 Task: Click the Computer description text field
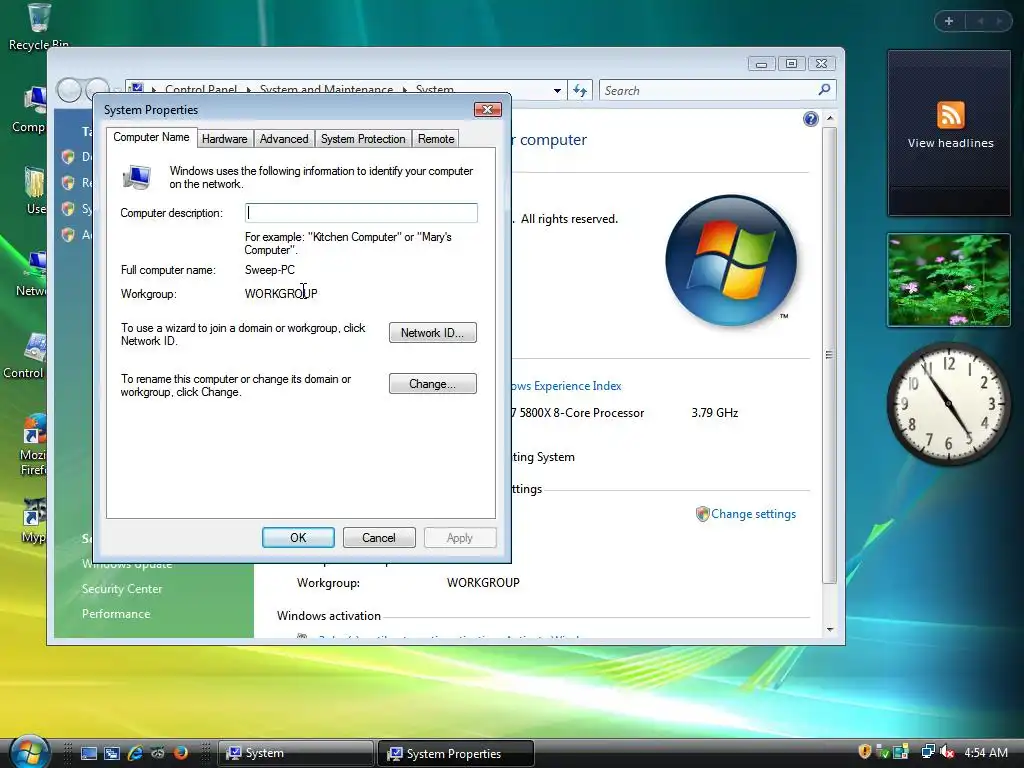[361, 213]
